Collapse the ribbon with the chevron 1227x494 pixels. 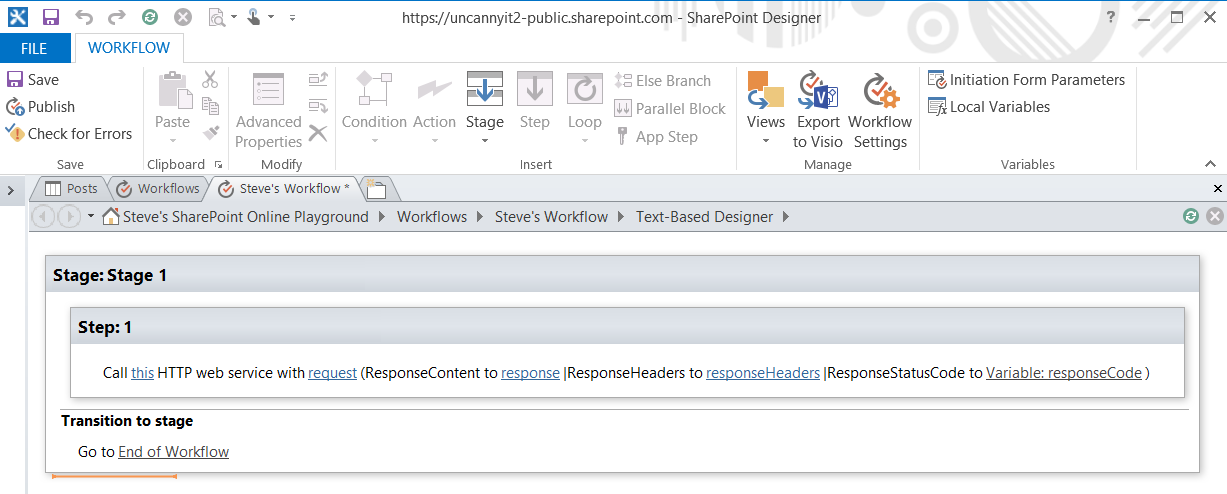1209,164
